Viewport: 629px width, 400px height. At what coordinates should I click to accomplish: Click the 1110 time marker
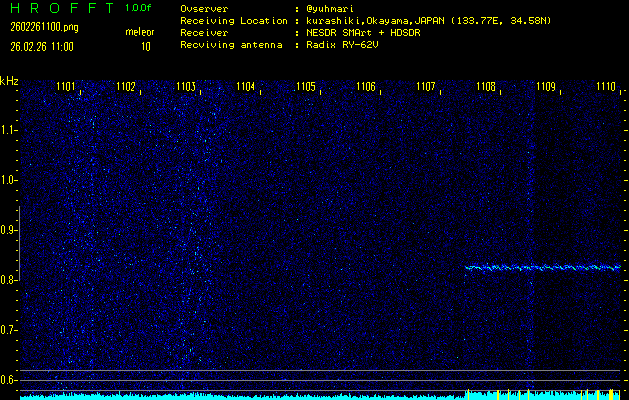tap(606, 87)
